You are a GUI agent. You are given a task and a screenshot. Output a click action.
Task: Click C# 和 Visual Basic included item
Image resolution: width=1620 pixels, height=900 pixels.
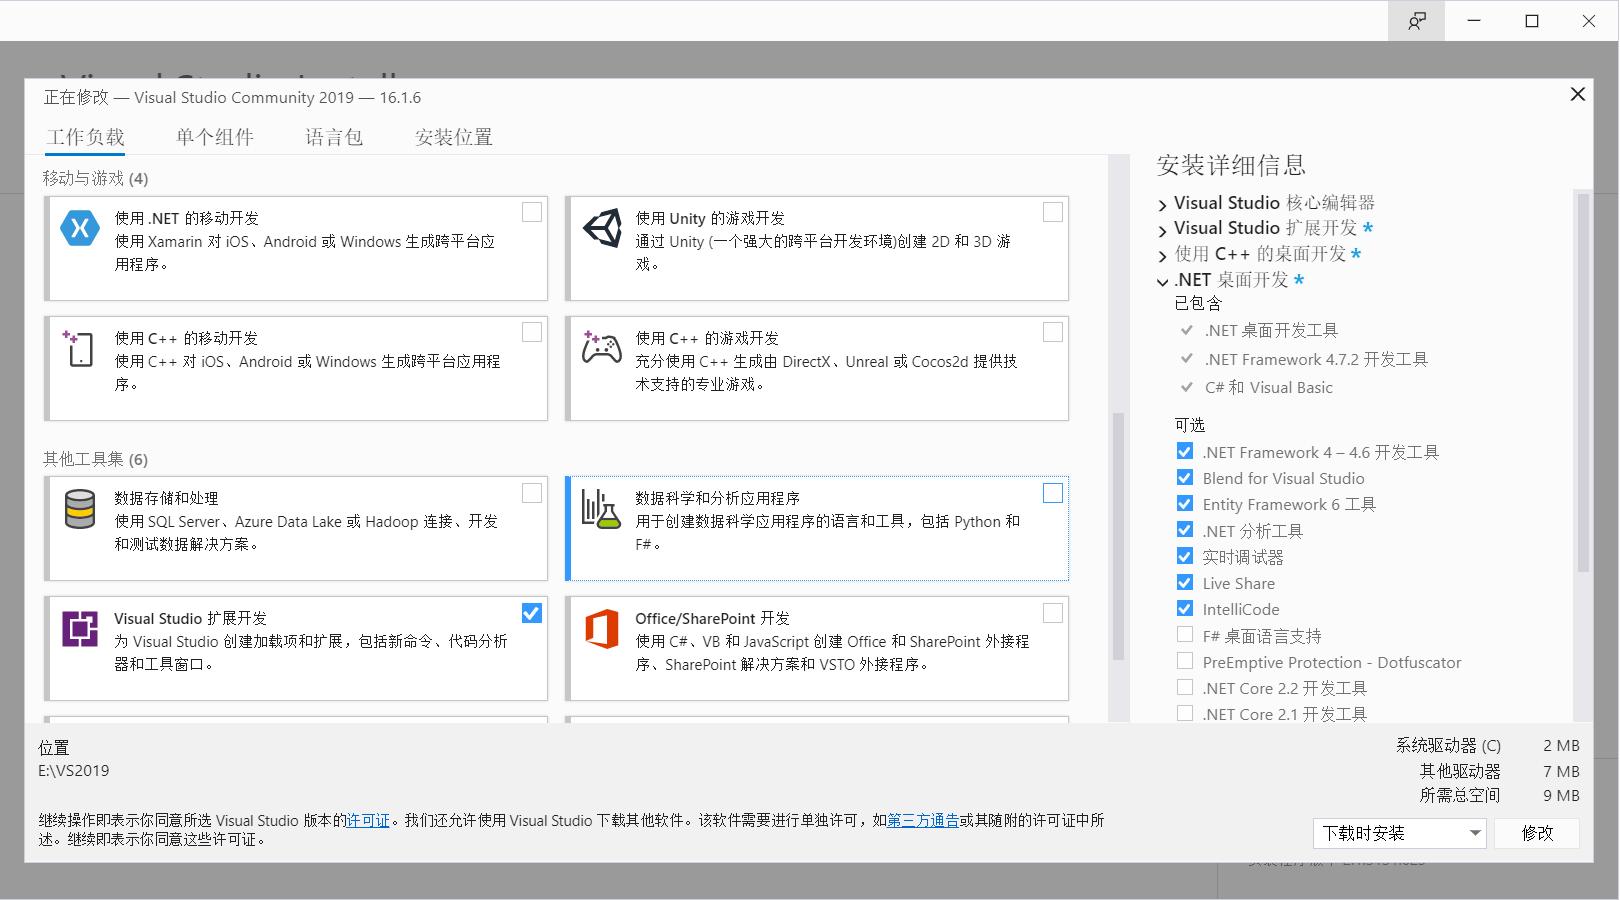coord(1268,387)
